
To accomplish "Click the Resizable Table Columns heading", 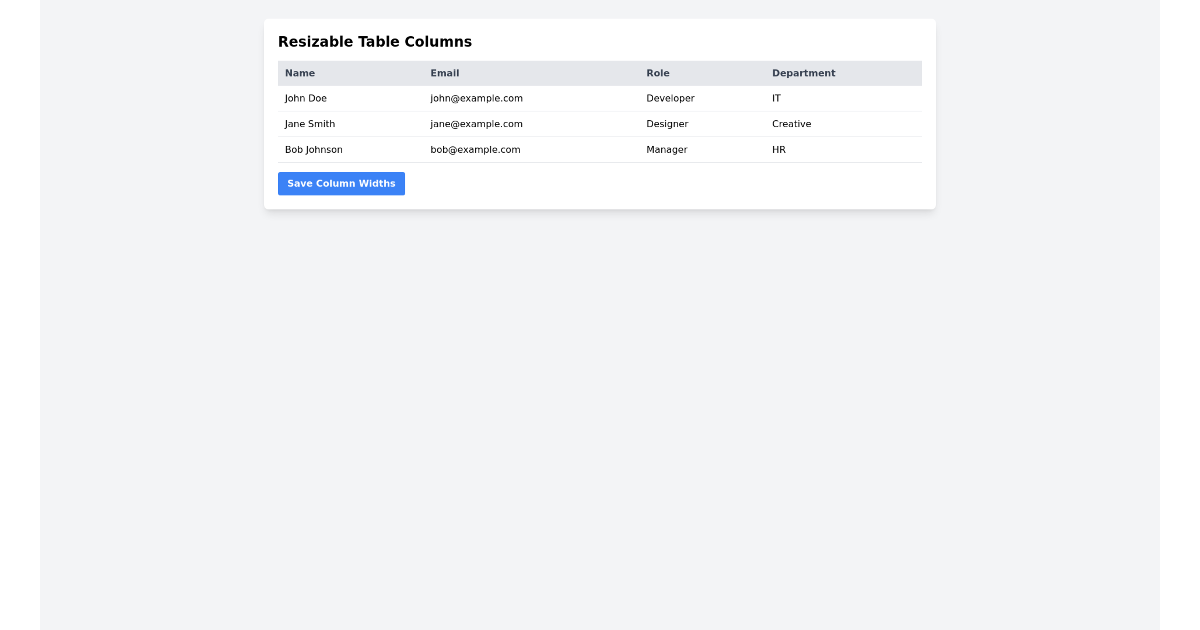I will tap(375, 41).
